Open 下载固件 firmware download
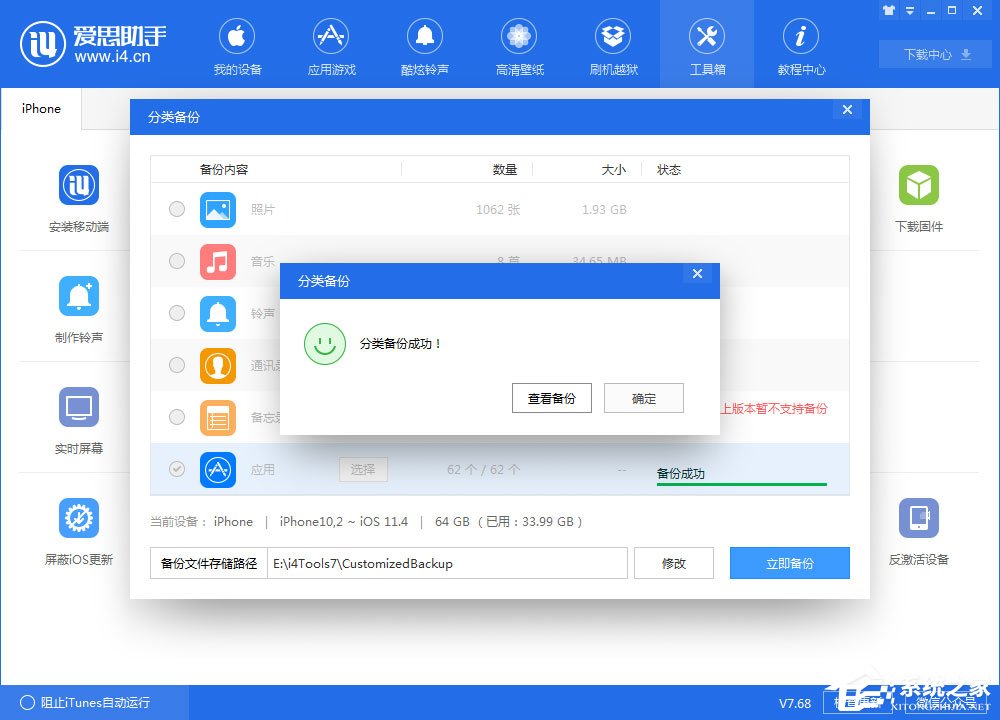This screenshot has width=1000, height=720. tap(919, 196)
